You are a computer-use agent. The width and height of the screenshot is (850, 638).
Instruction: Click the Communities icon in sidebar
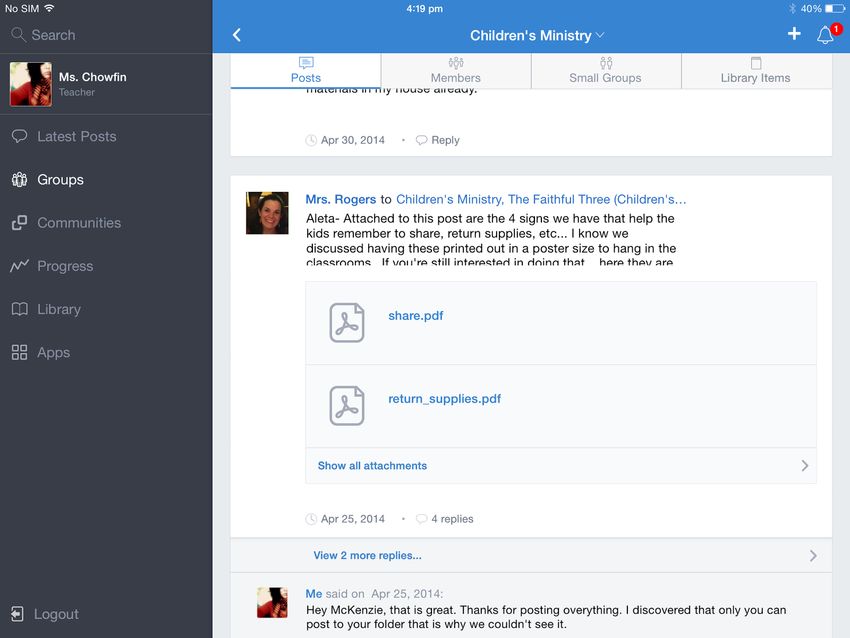tap(20, 223)
